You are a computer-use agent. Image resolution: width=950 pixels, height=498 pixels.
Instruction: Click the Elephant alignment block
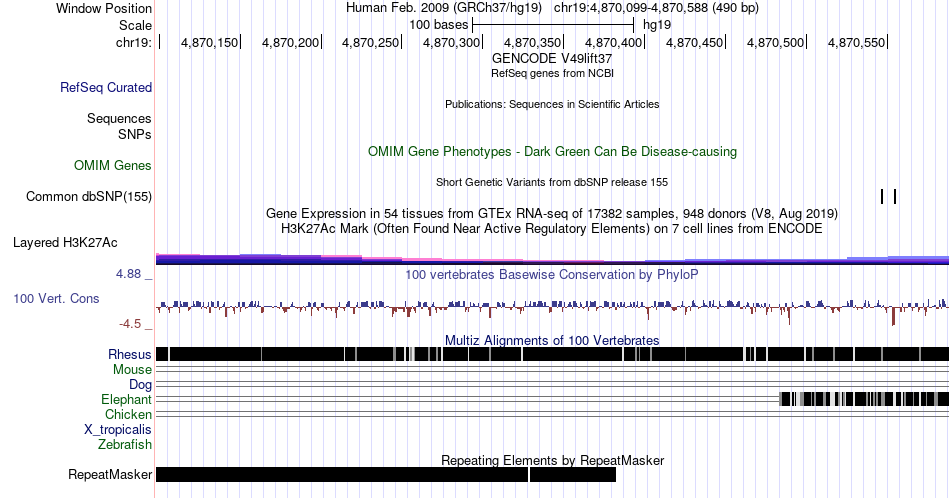click(865, 399)
